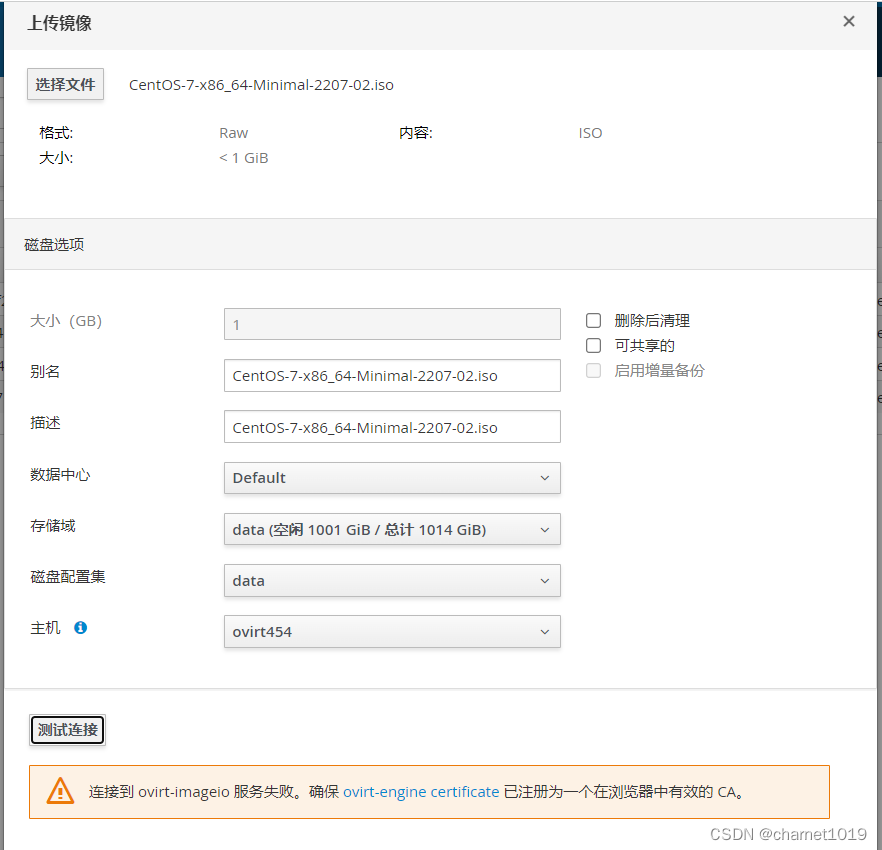Click the 大小 (GB) input field
Screen dimensions: 882x850
point(392,324)
